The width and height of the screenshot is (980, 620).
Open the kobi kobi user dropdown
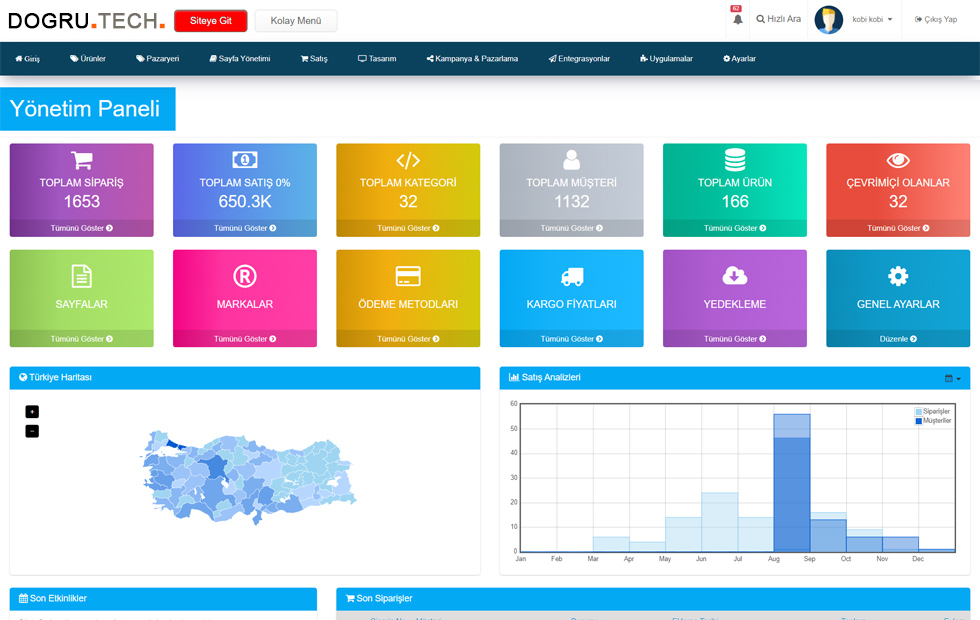coord(872,19)
